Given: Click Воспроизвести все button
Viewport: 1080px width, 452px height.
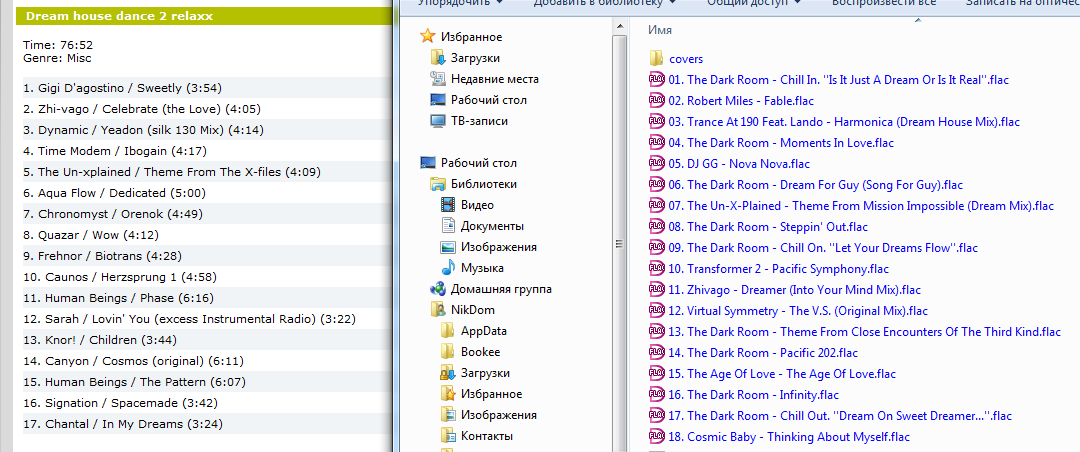Looking at the screenshot, I should pos(884,3).
